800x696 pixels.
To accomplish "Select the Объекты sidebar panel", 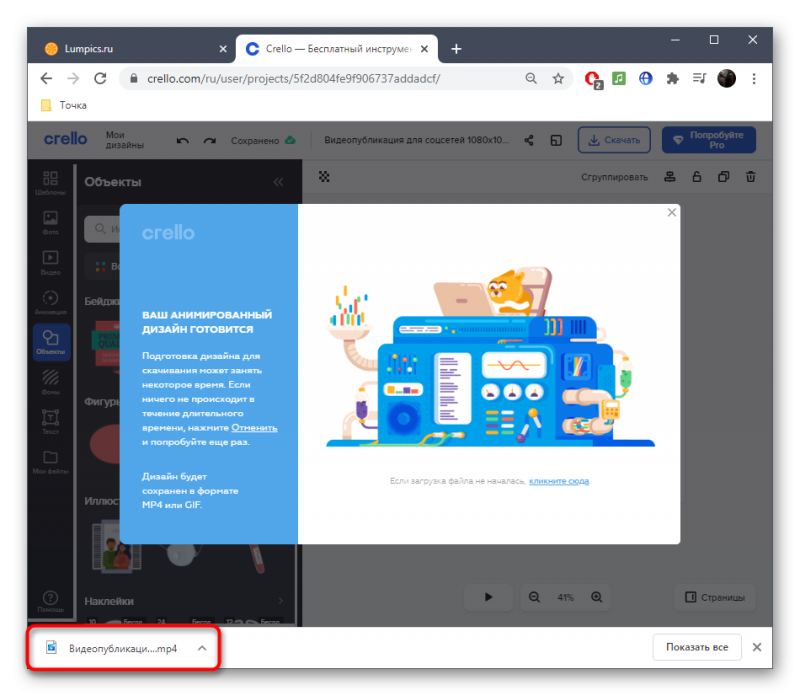I will [51, 342].
